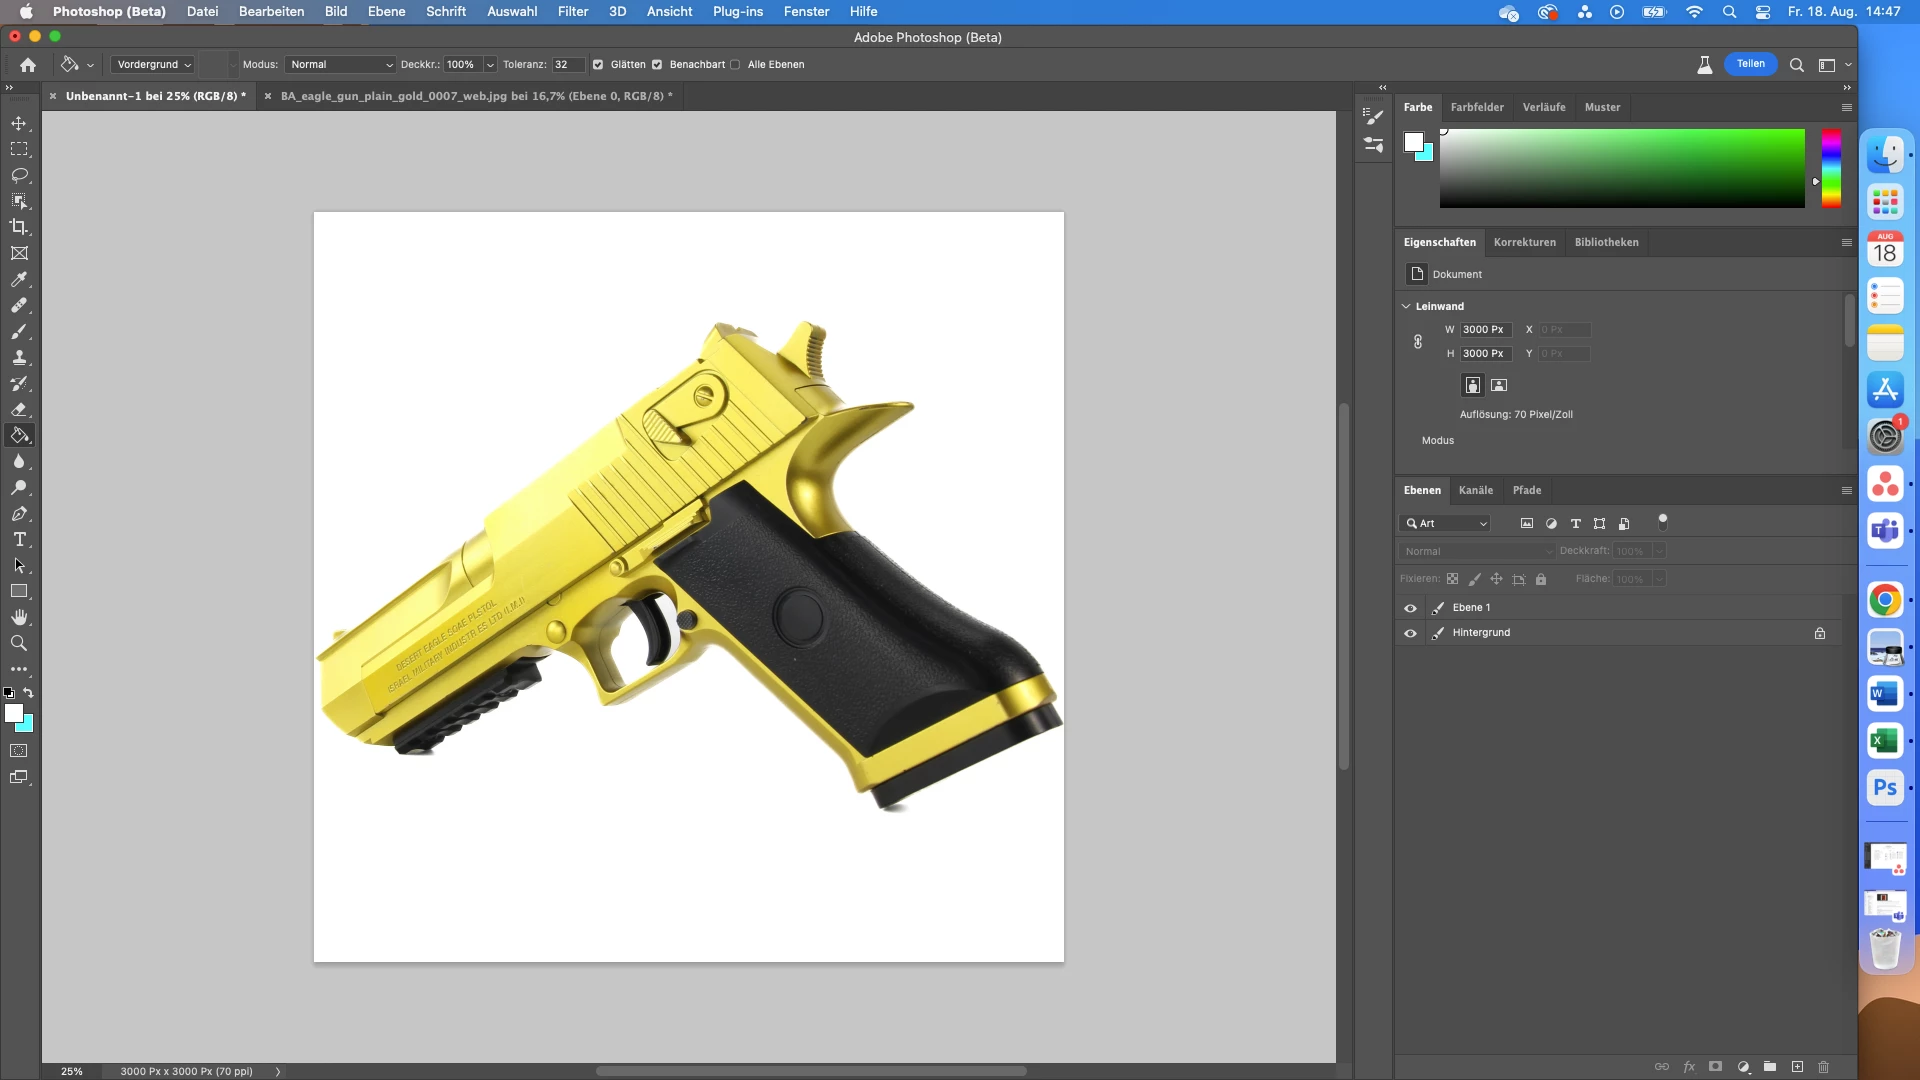Click the hue spectrum slider
This screenshot has height=1080, width=1920.
pos(1830,168)
